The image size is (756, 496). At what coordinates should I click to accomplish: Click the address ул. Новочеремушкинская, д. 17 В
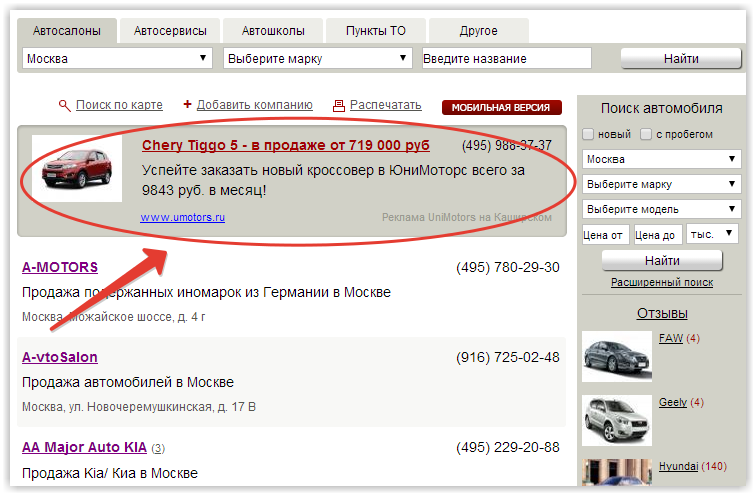[x=162, y=407]
